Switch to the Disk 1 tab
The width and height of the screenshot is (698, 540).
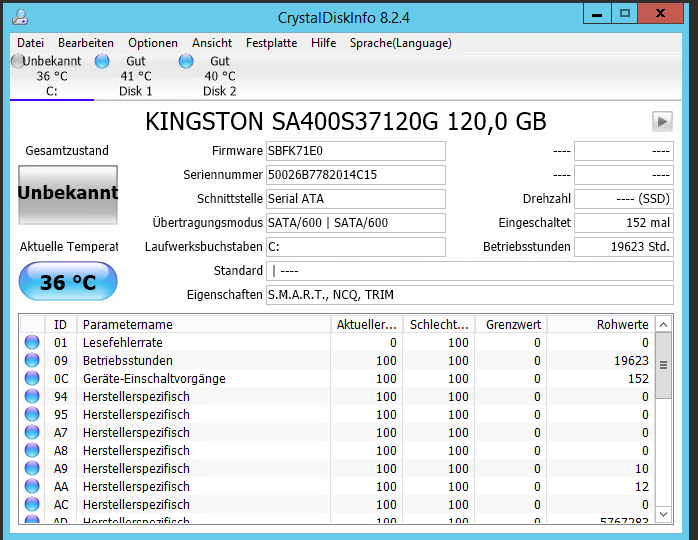136,76
